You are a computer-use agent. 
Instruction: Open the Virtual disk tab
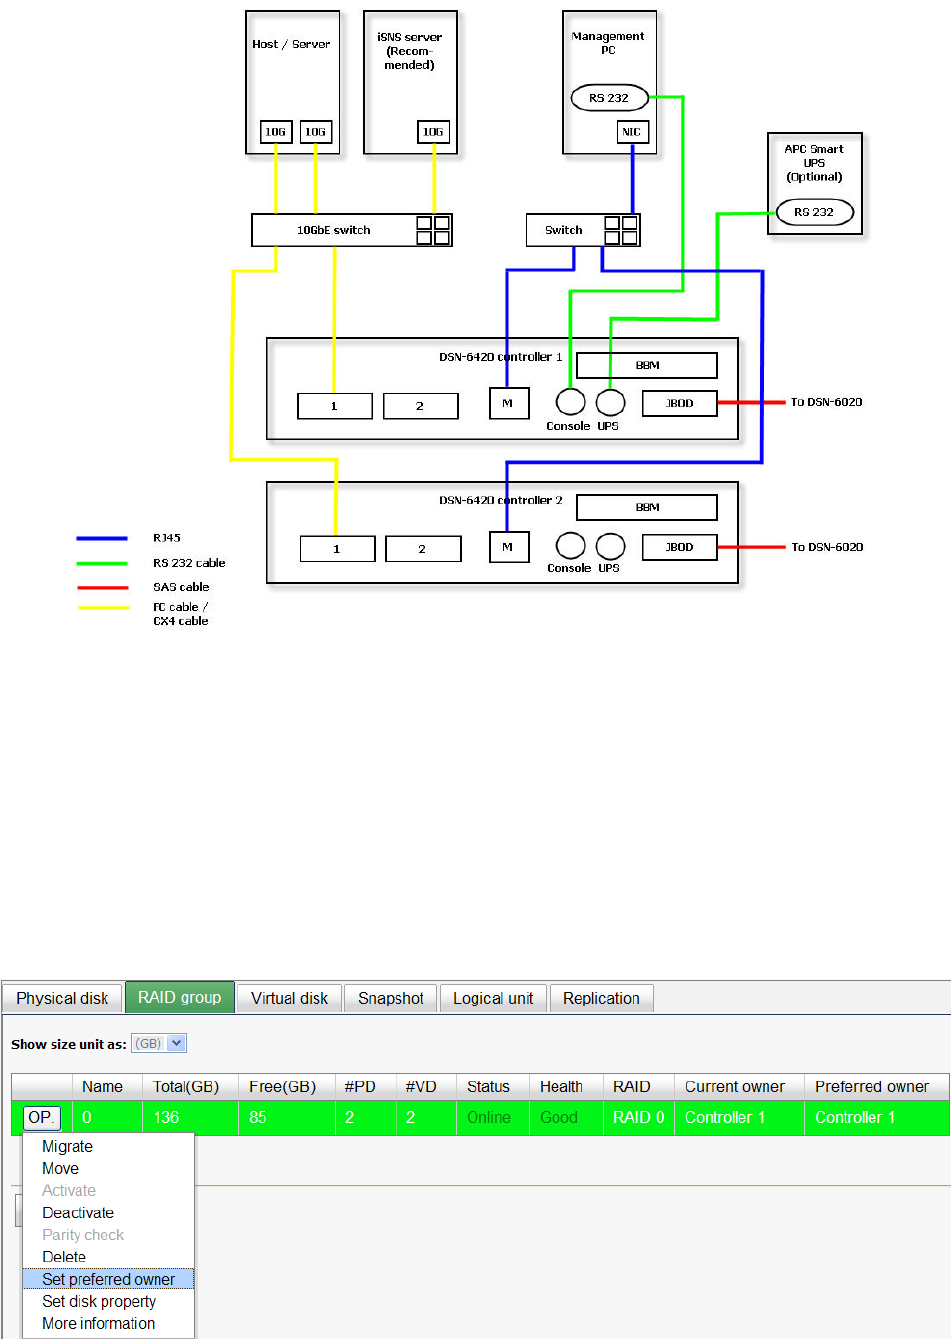[289, 998]
